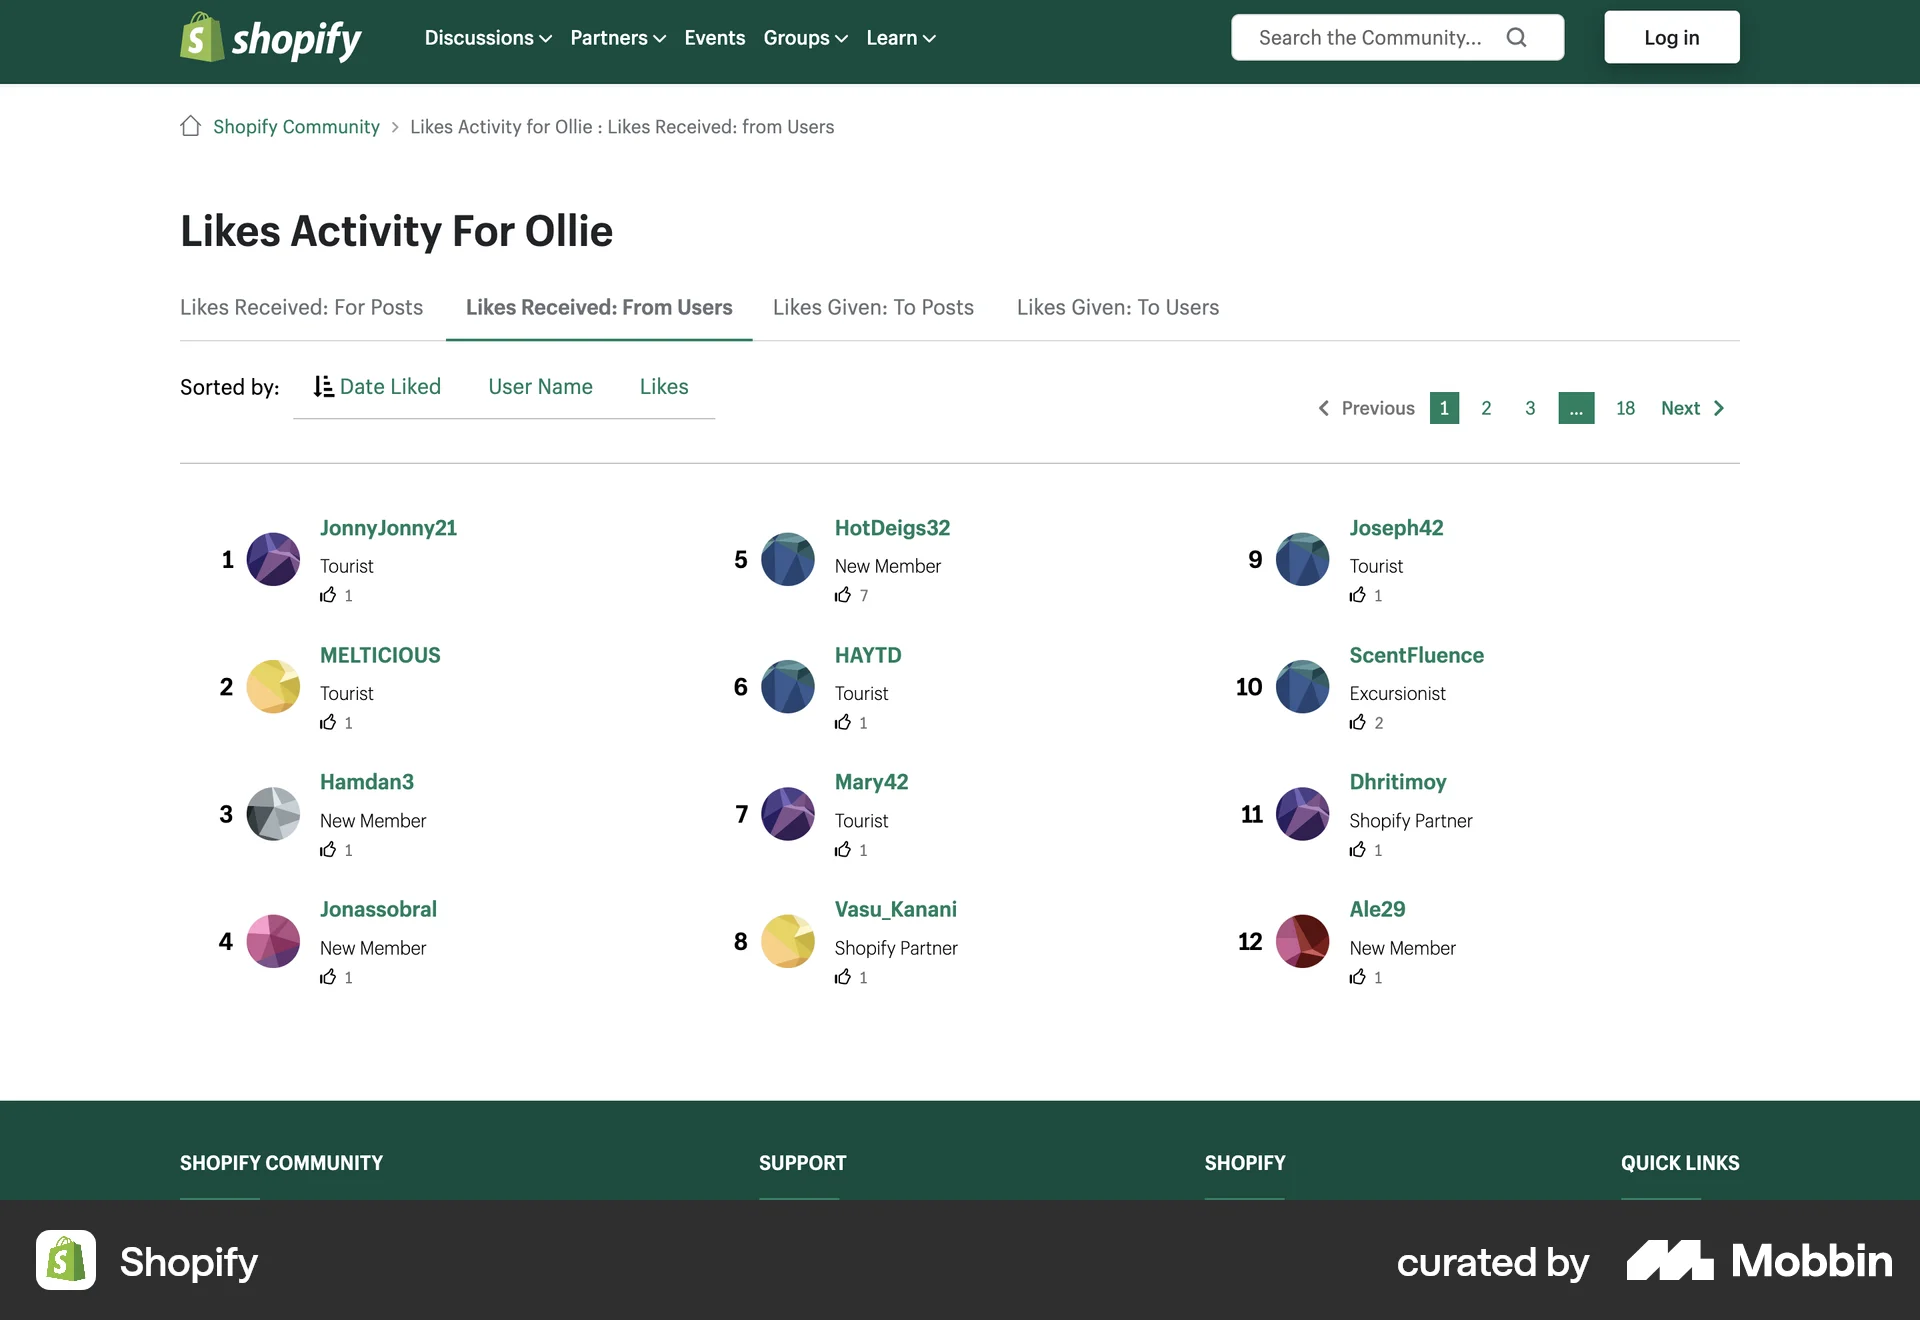Expand the Discussions dropdown menu
Viewport: 1920px width, 1320px height.
(x=487, y=37)
